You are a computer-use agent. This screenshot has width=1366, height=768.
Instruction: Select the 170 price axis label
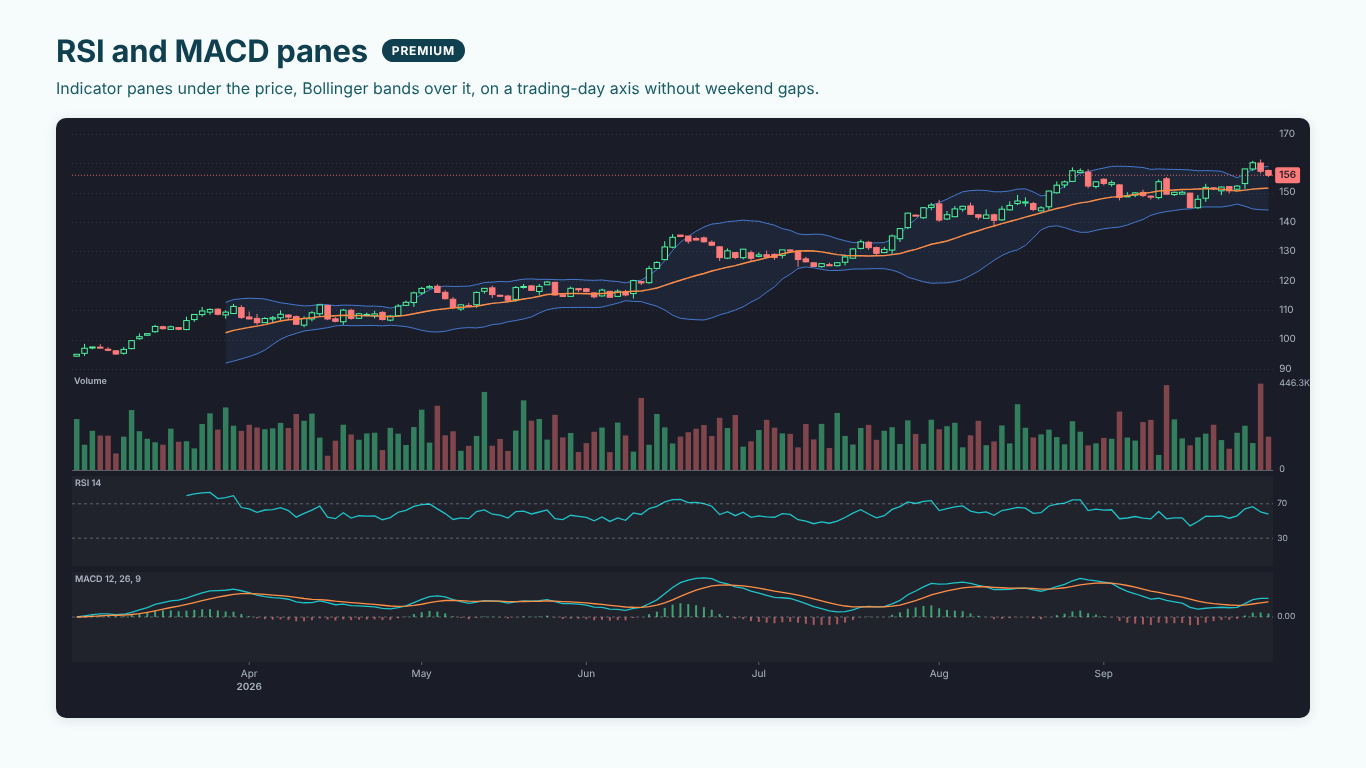(1286, 134)
